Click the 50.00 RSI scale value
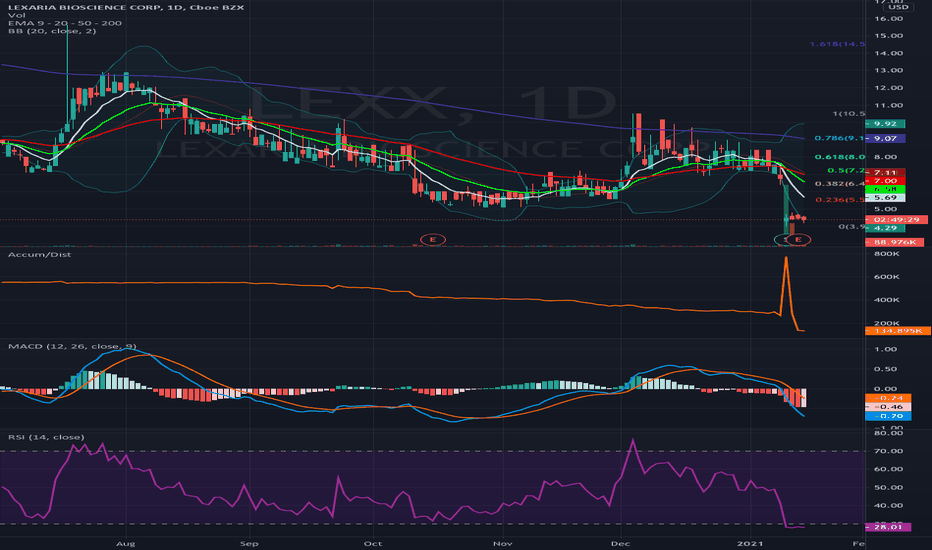Screen dimensions: 932x550 click(889, 487)
